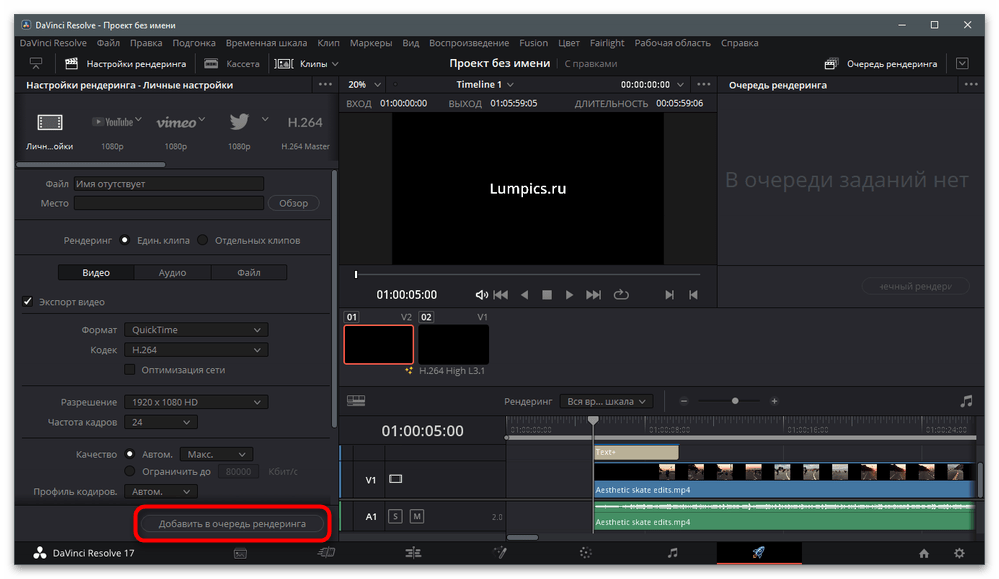This screenshot has width=999, height=579.
Task: Click the timeline zoom slider handle
Action: [735, 401]
